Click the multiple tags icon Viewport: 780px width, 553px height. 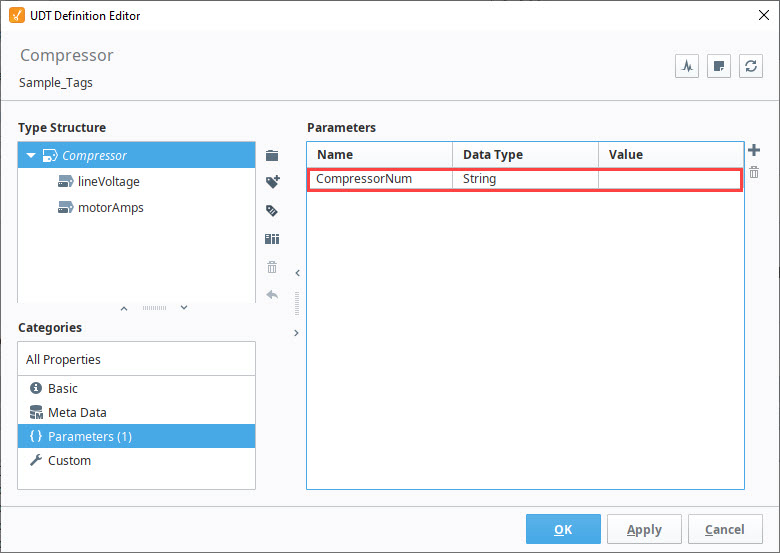pos(272,211)
